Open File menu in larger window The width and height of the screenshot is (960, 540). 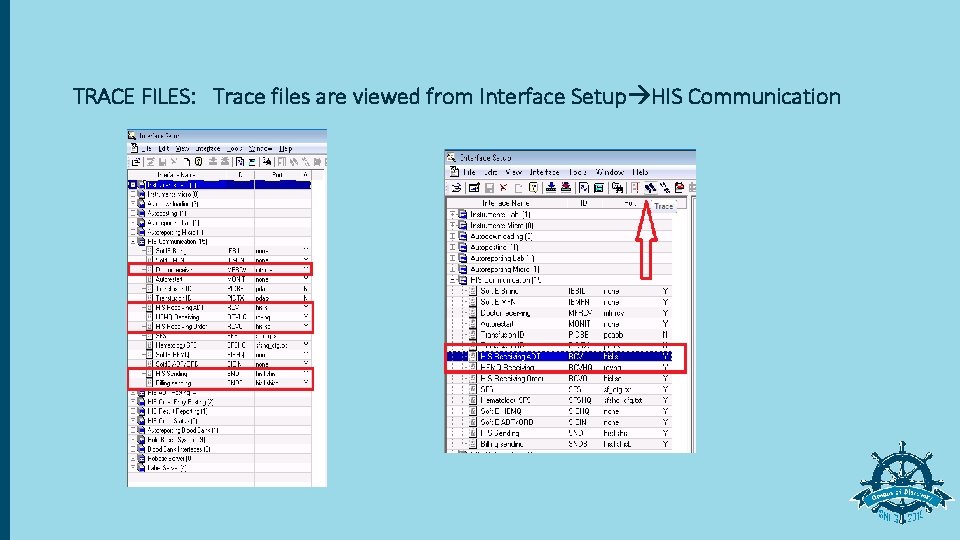coord(469,172)
